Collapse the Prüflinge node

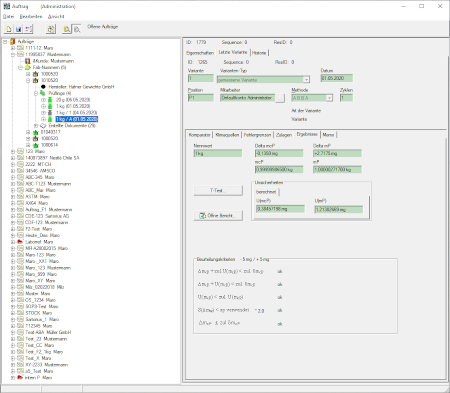tap(36, 94)
